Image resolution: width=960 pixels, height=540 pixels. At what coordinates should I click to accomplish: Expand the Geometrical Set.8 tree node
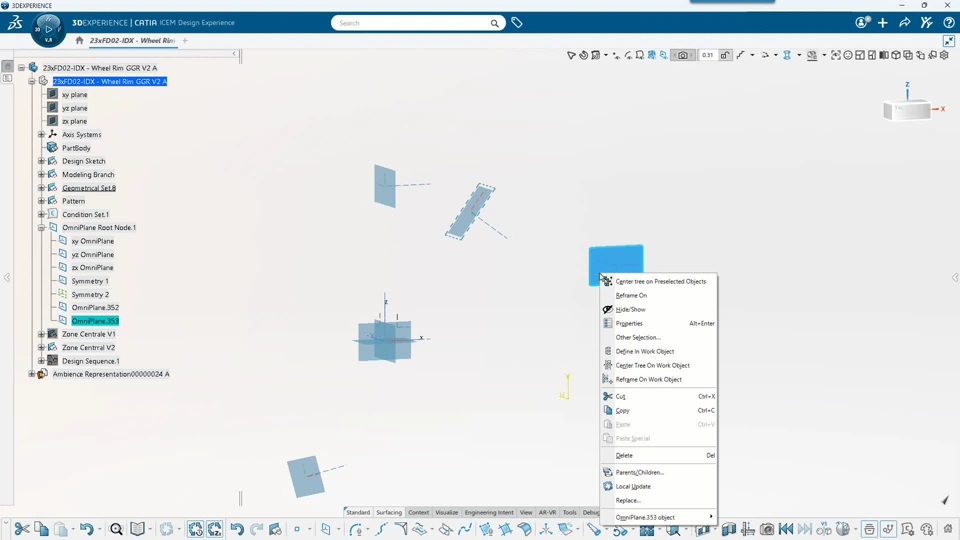tap(42, 188)
